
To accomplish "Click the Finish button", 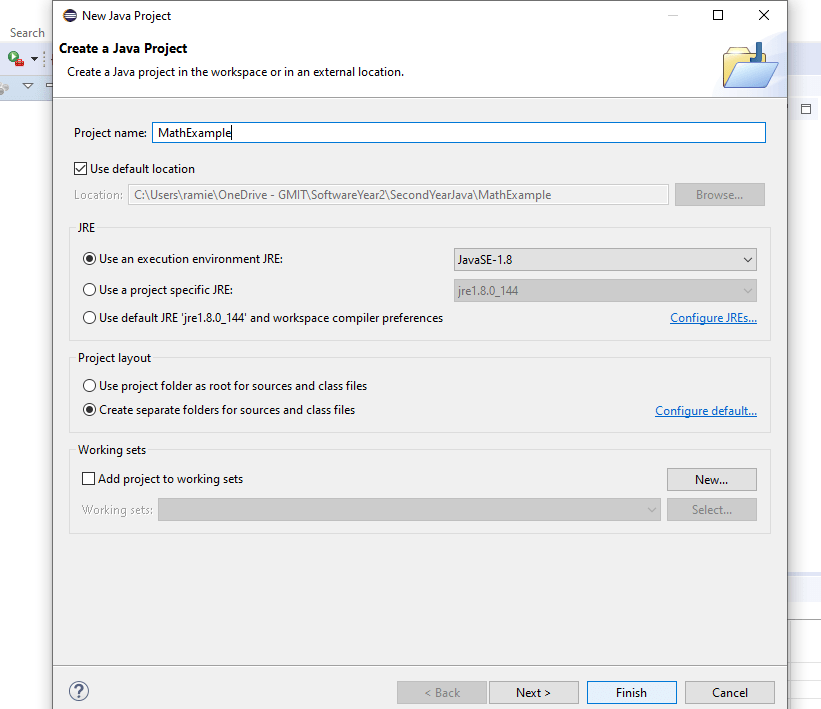I will (x=631, y=692).
